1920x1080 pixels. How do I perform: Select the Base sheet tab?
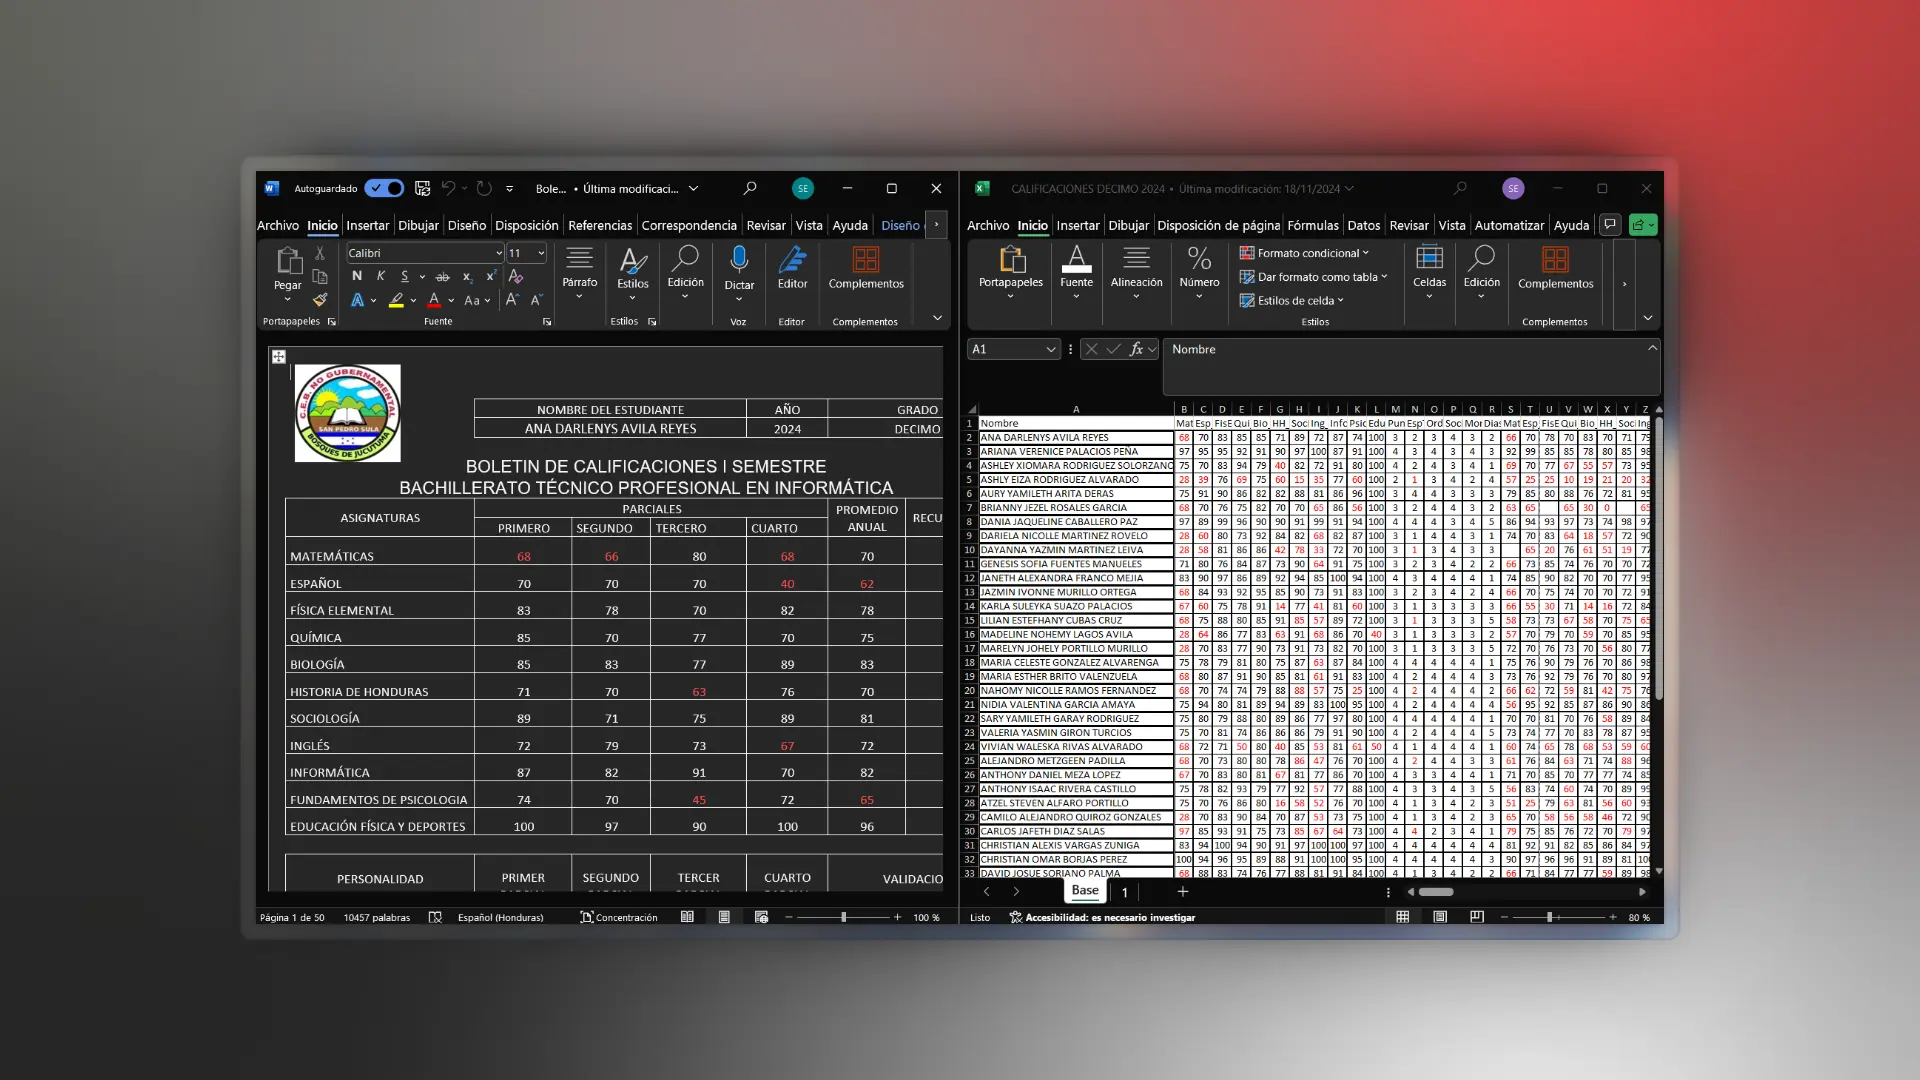pos(1084,890)
